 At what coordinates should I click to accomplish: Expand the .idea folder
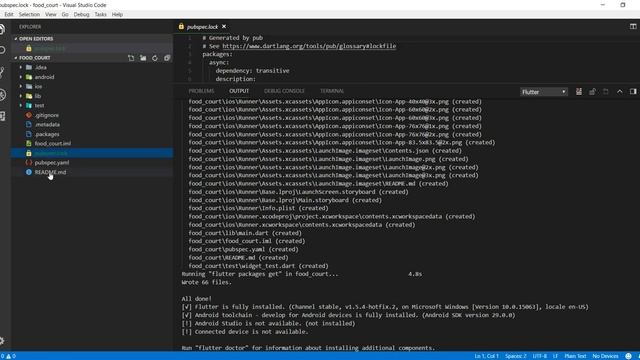pyautogui.click(x=20, y=67)
